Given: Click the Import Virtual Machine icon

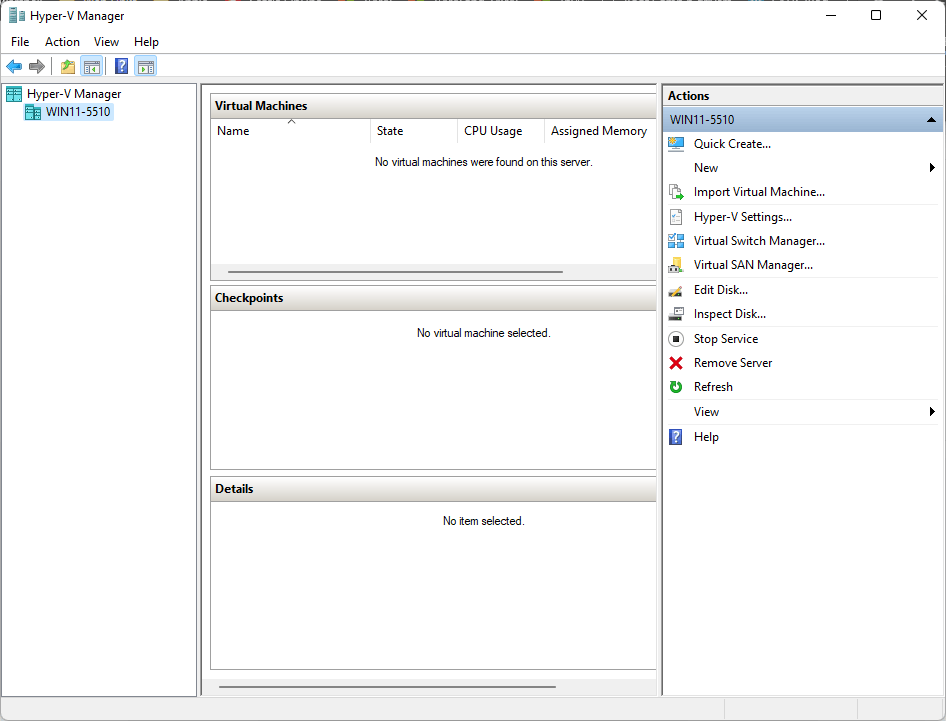Looking at the screenshot, I should 676,192.
